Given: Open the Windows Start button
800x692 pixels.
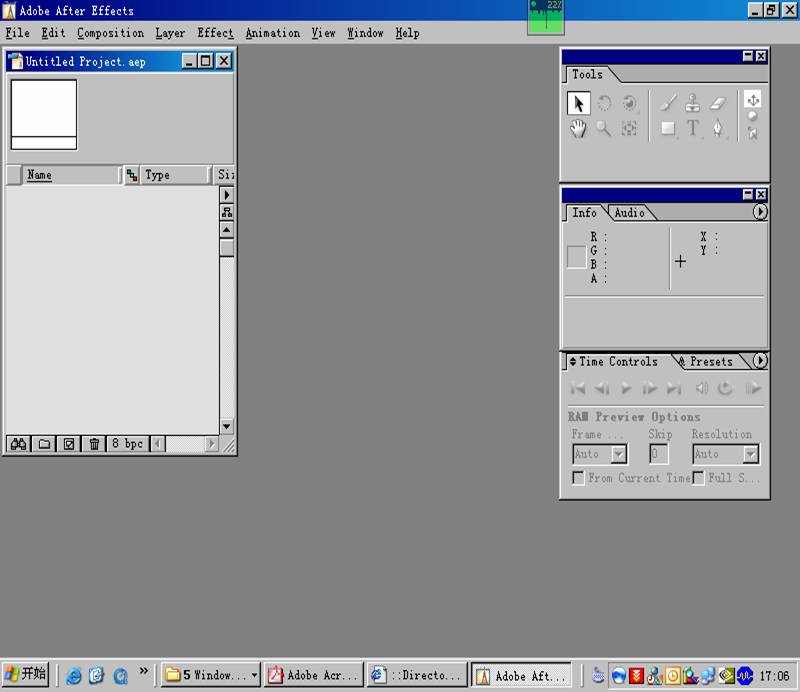Looking at the screenshot, I should click(x=26, y=675).
